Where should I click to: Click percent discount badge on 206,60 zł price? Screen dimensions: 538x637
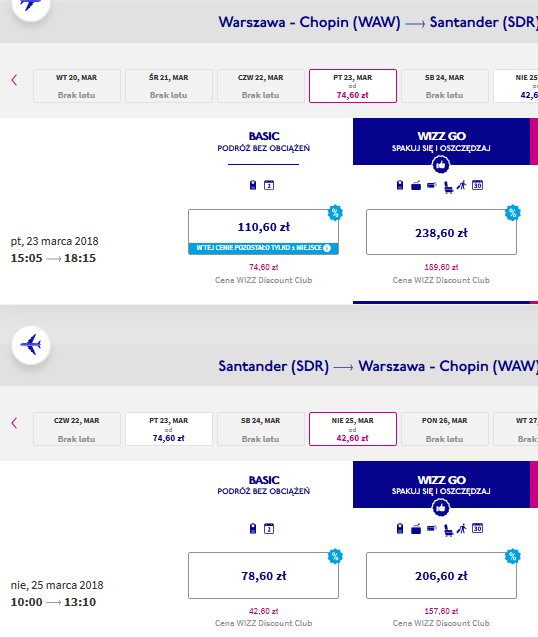(513, 556)
